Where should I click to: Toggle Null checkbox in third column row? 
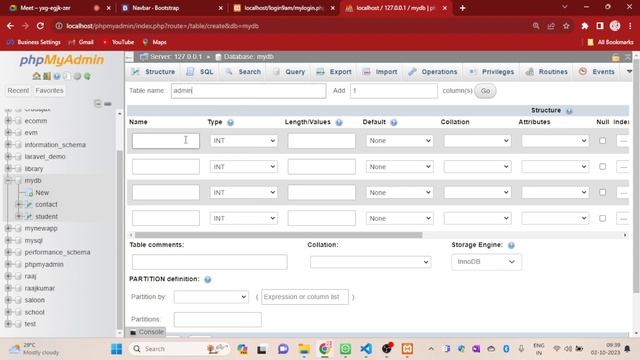[x=602, y=192]
